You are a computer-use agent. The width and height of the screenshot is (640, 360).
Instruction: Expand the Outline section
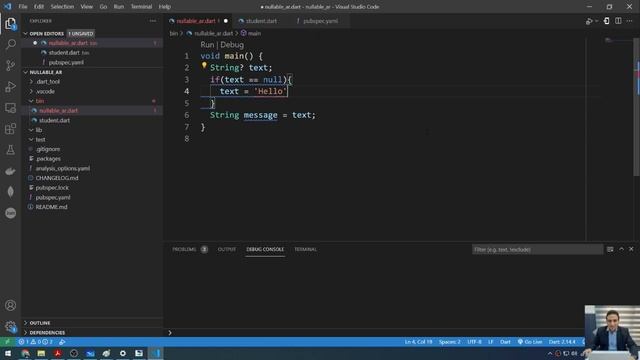[40, 323]
